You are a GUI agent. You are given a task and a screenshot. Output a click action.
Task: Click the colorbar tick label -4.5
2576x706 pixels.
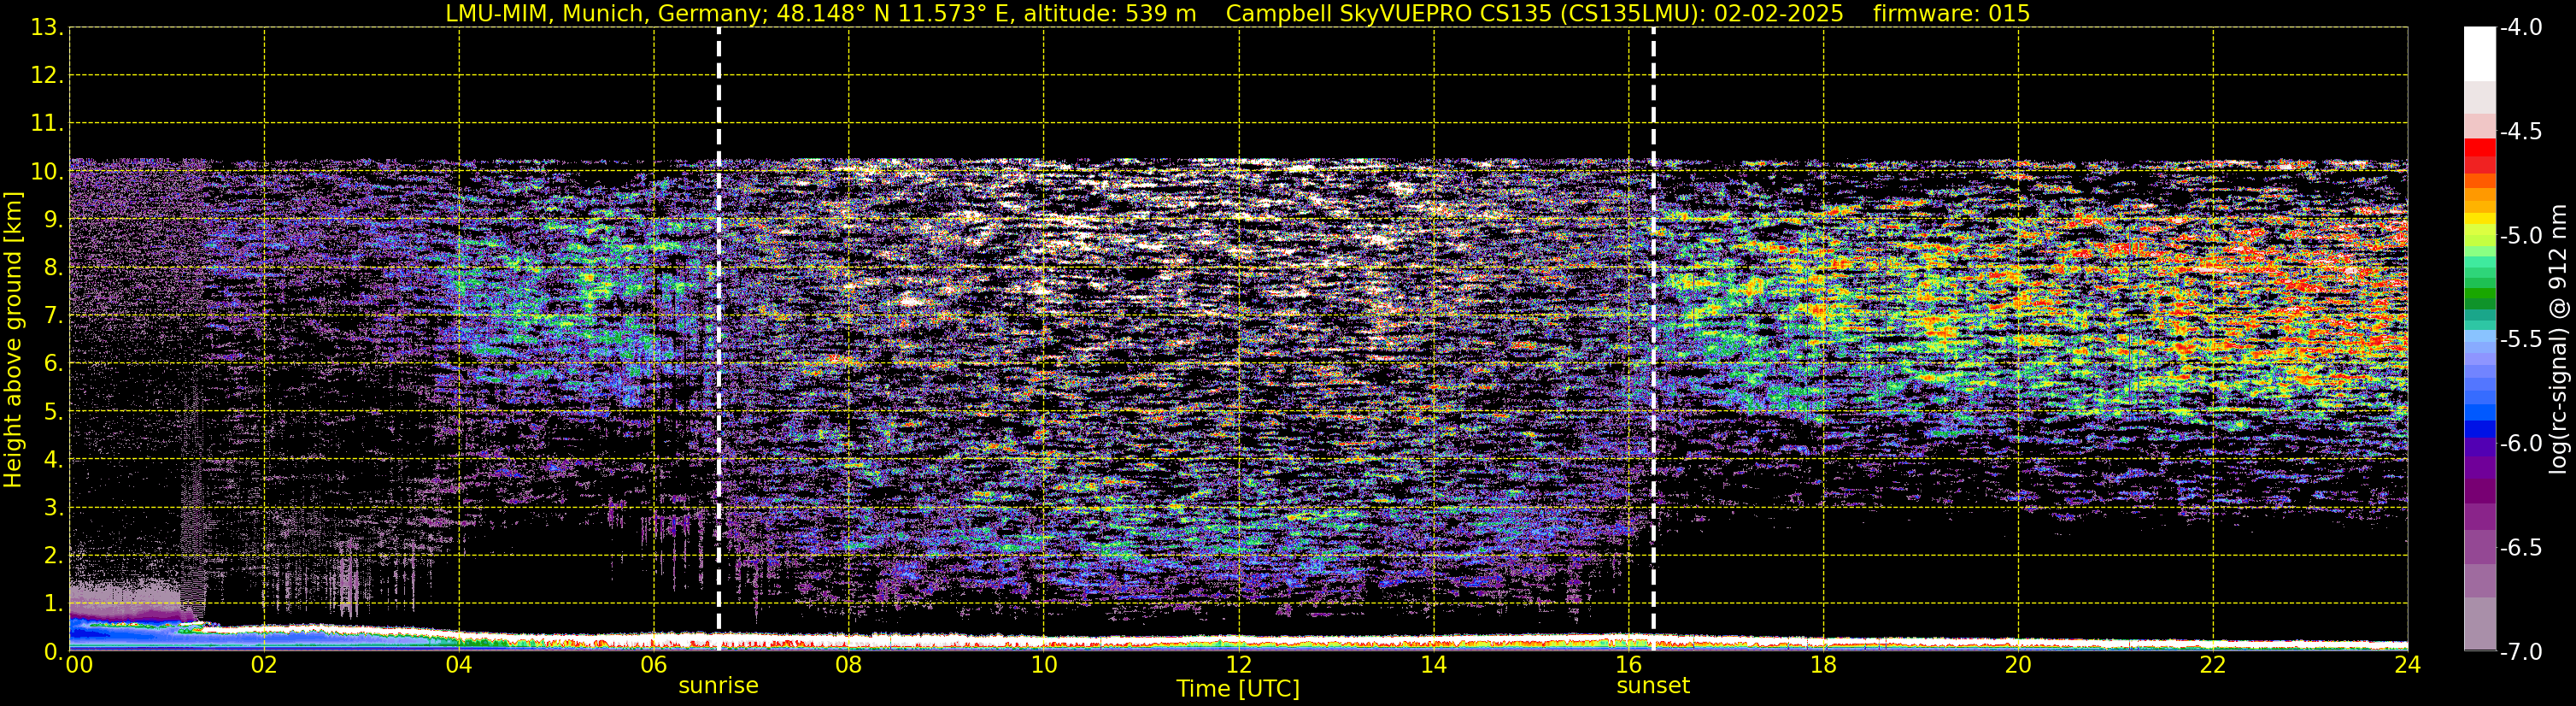pos(2520,132)
